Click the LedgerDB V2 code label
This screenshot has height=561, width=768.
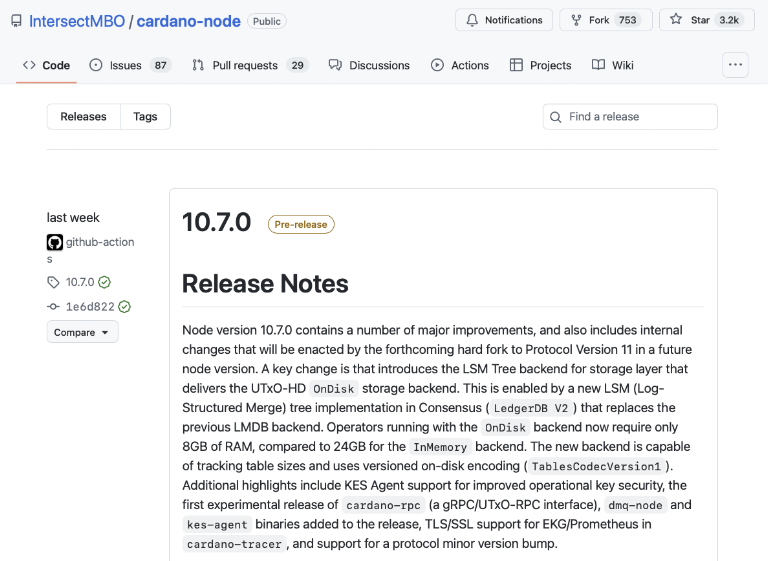pos(531,408)
